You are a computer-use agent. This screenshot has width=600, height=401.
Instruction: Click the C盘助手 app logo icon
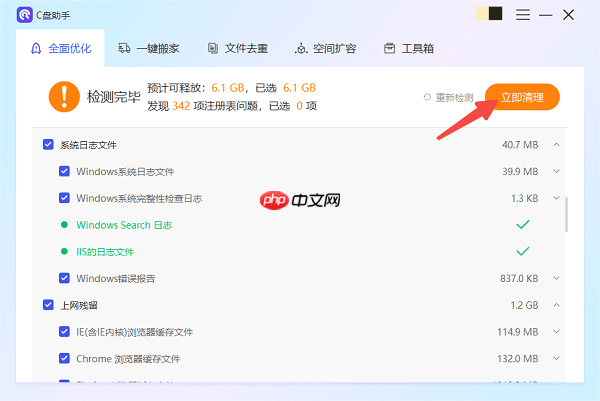click(24, 15)
